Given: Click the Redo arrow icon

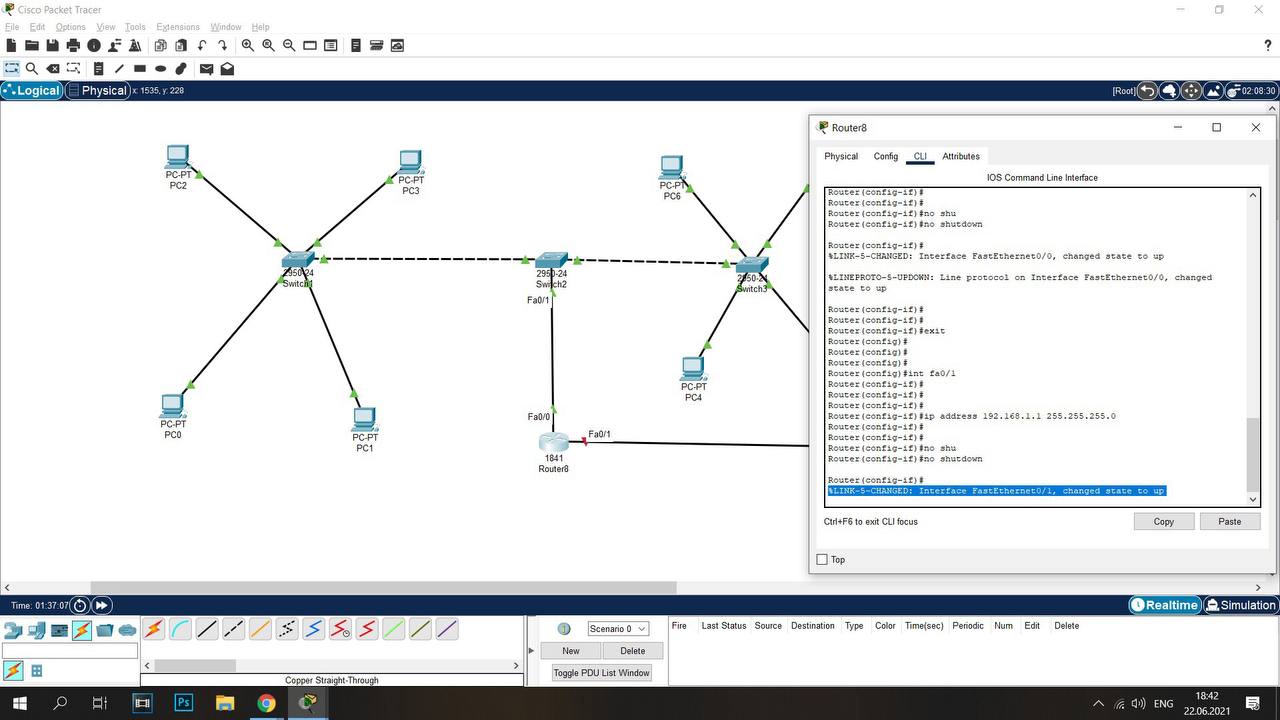Looking at the screenshot, I should 222,45.
